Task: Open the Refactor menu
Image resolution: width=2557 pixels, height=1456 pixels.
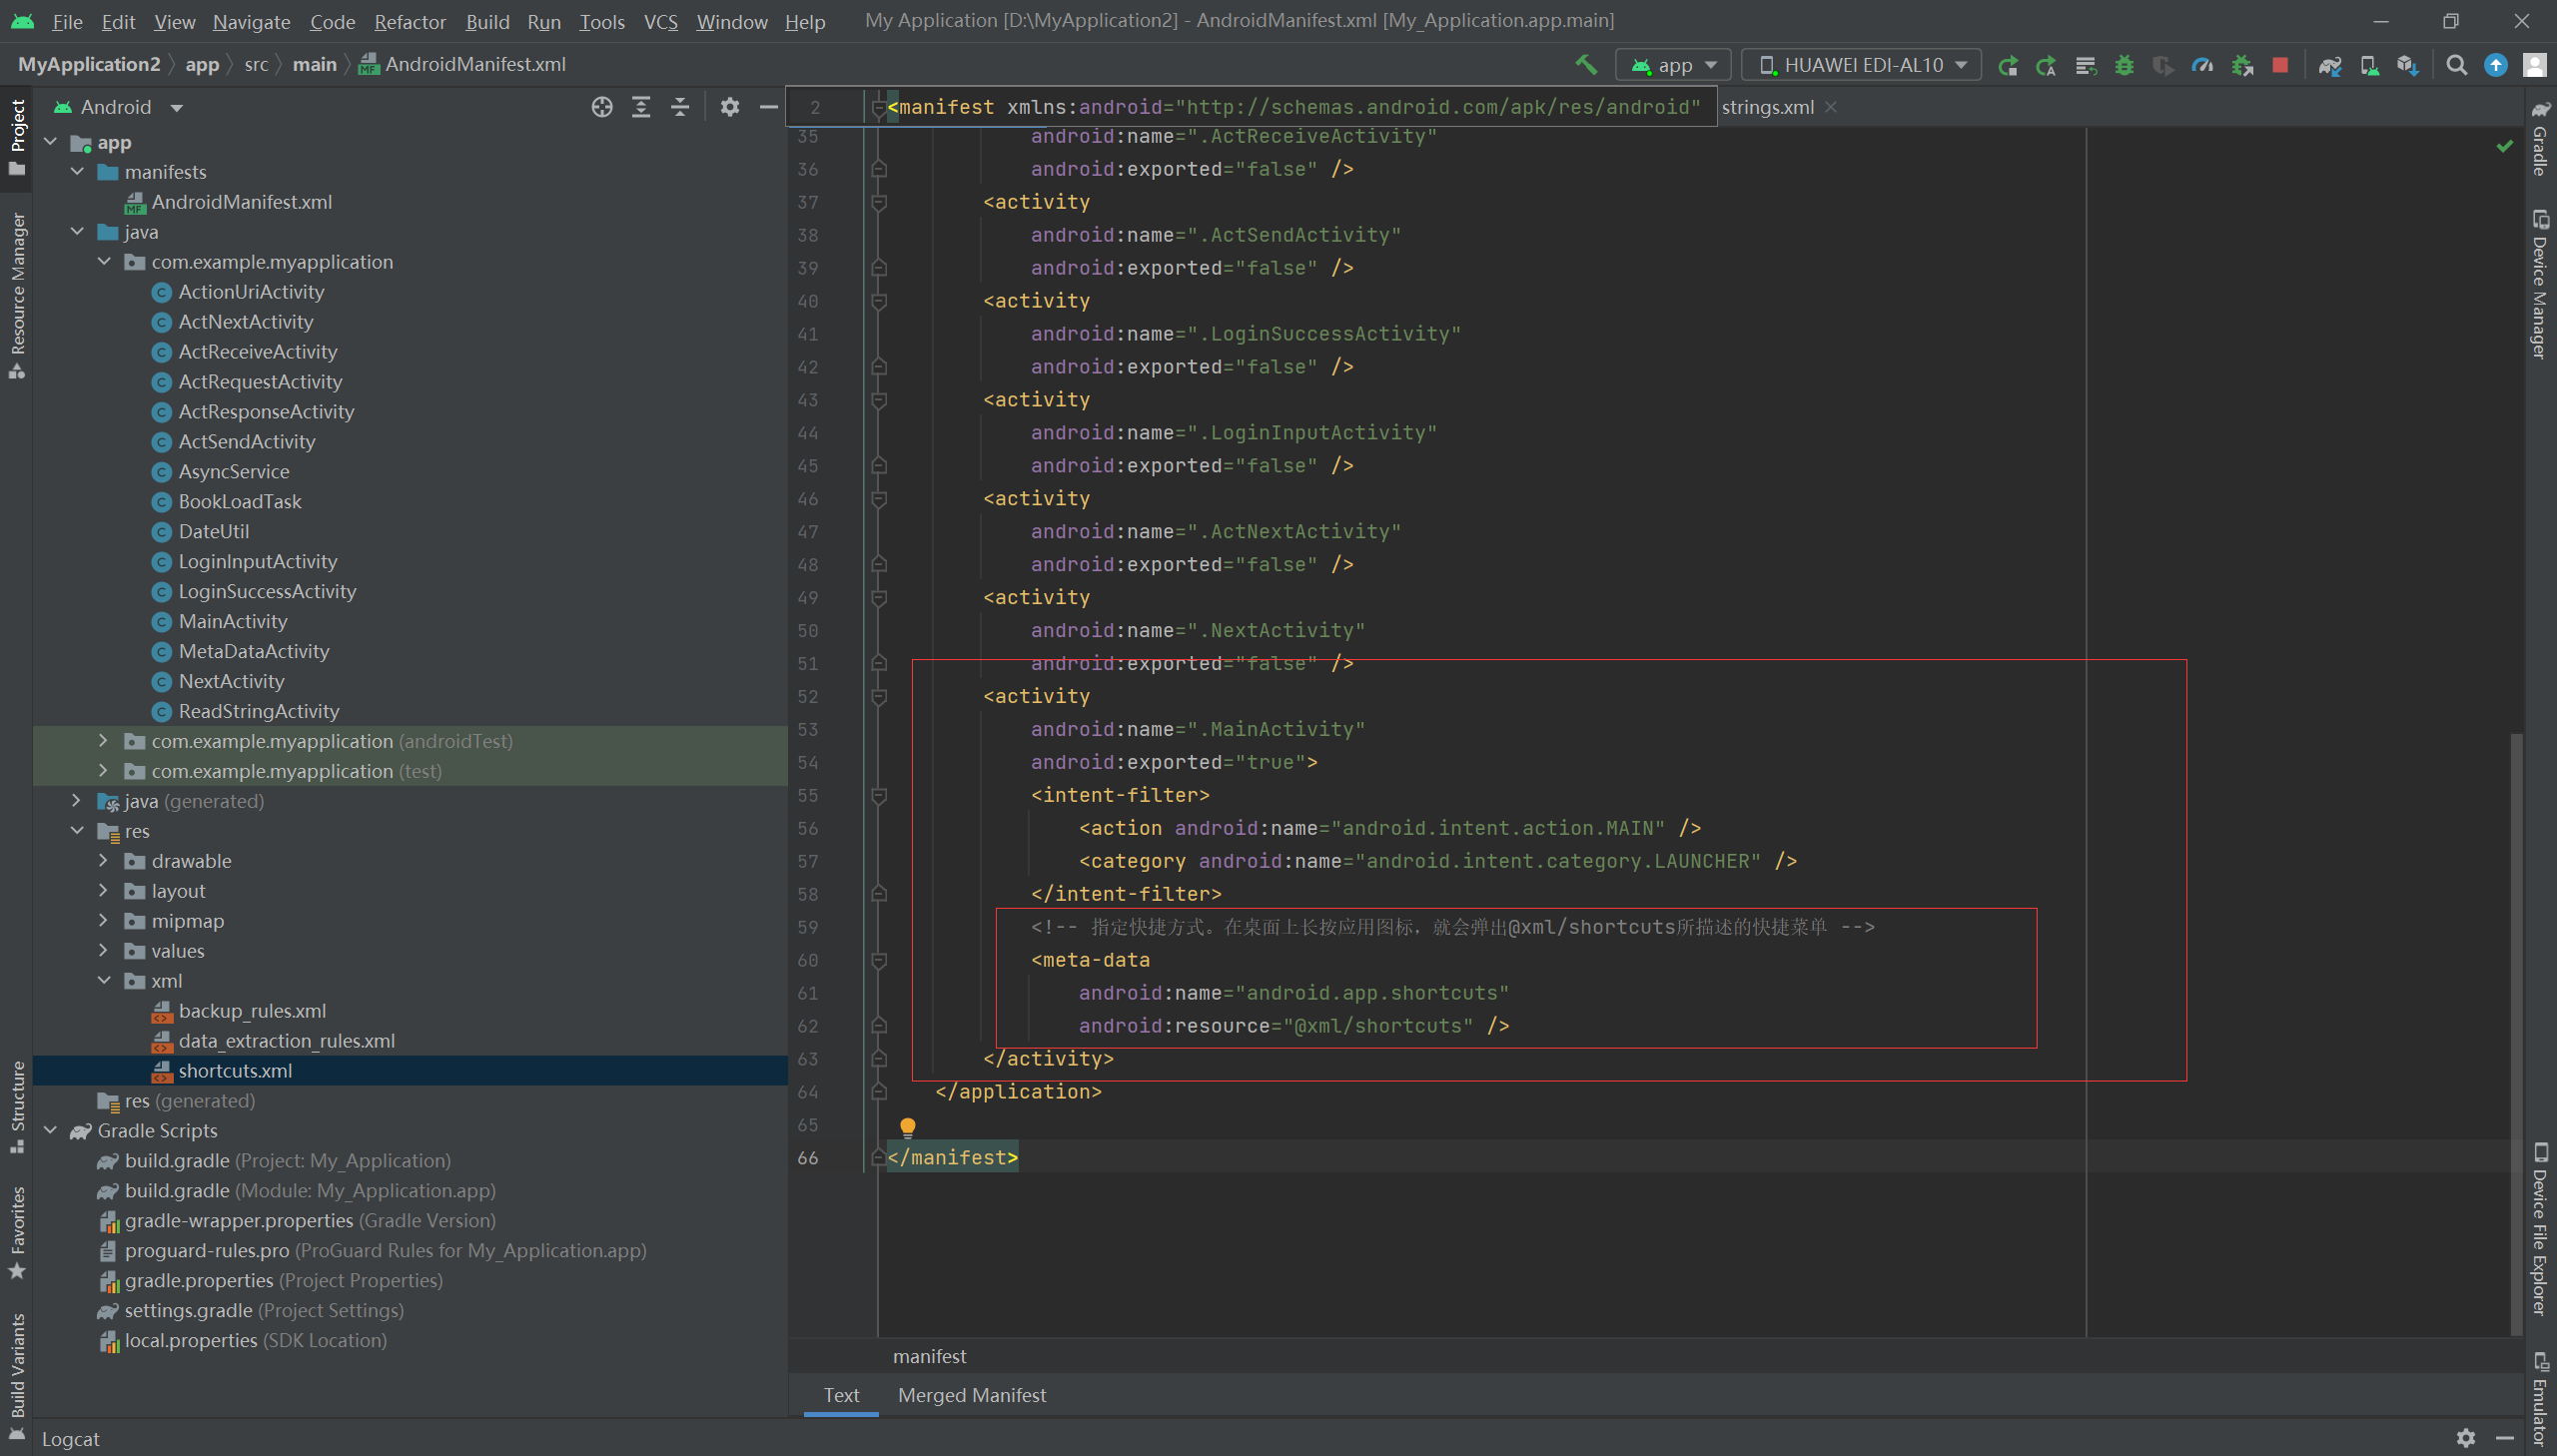Action: (x=409, y=21)
